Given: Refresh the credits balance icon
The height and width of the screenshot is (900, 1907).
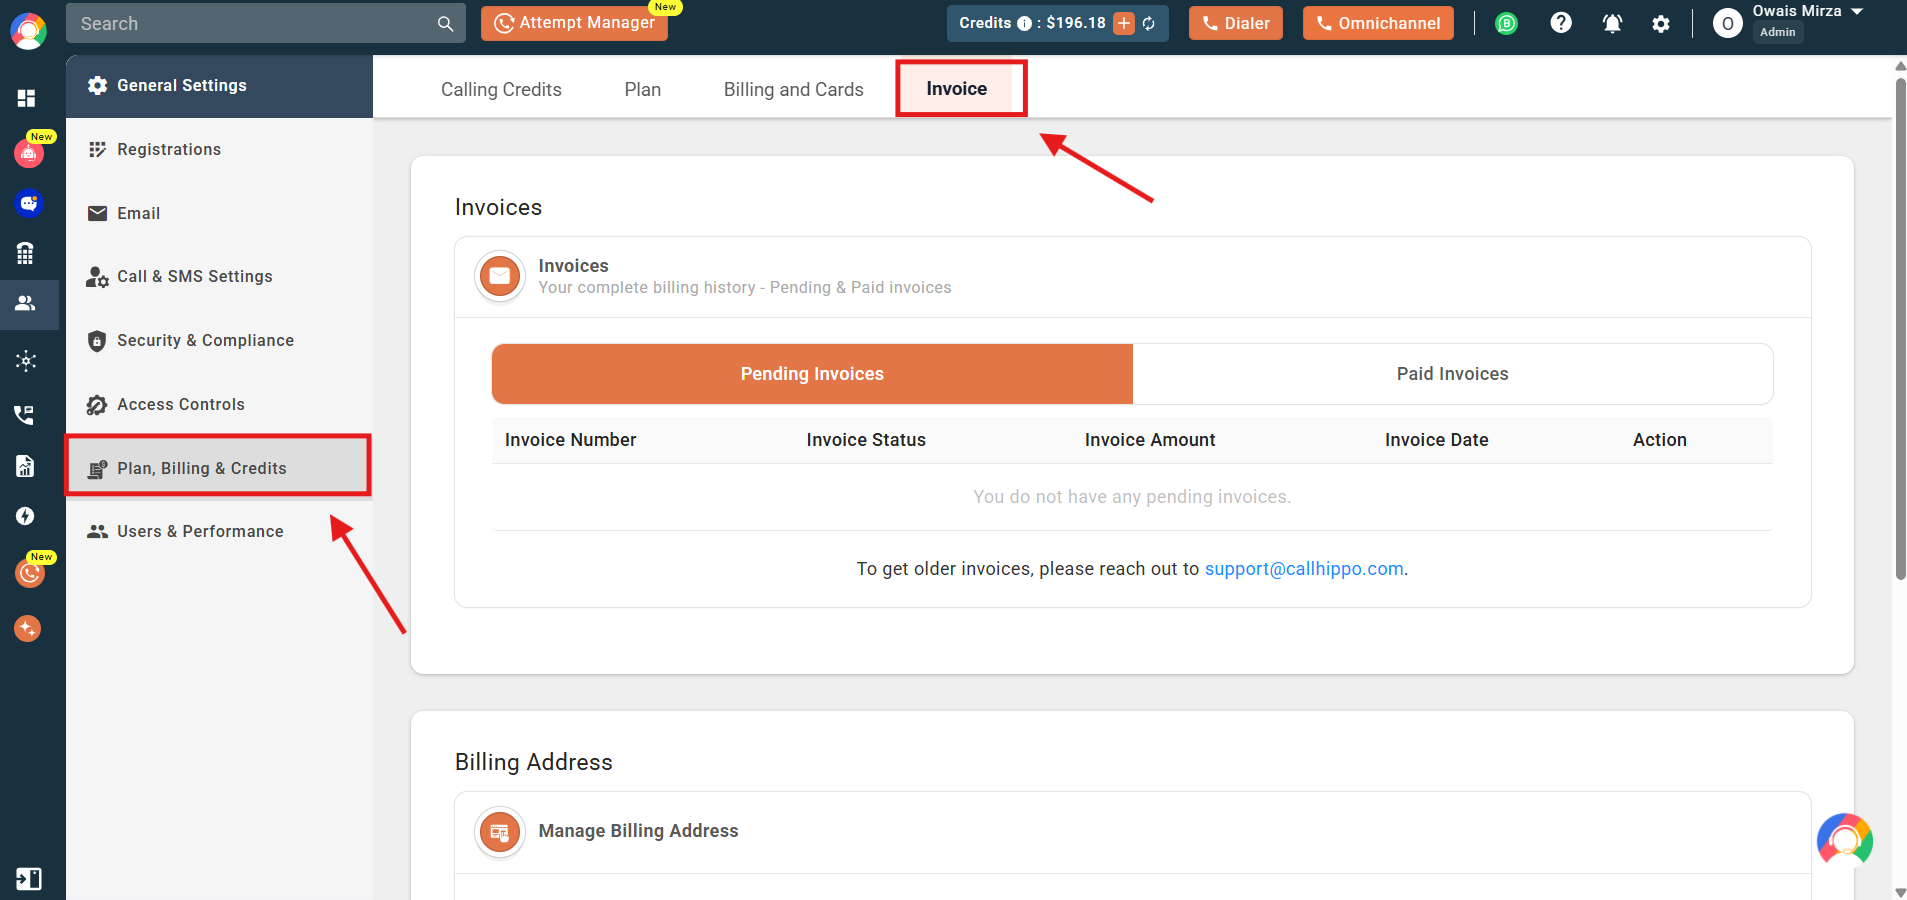Looking at the screenshot, I should [x=1149, y=24].
